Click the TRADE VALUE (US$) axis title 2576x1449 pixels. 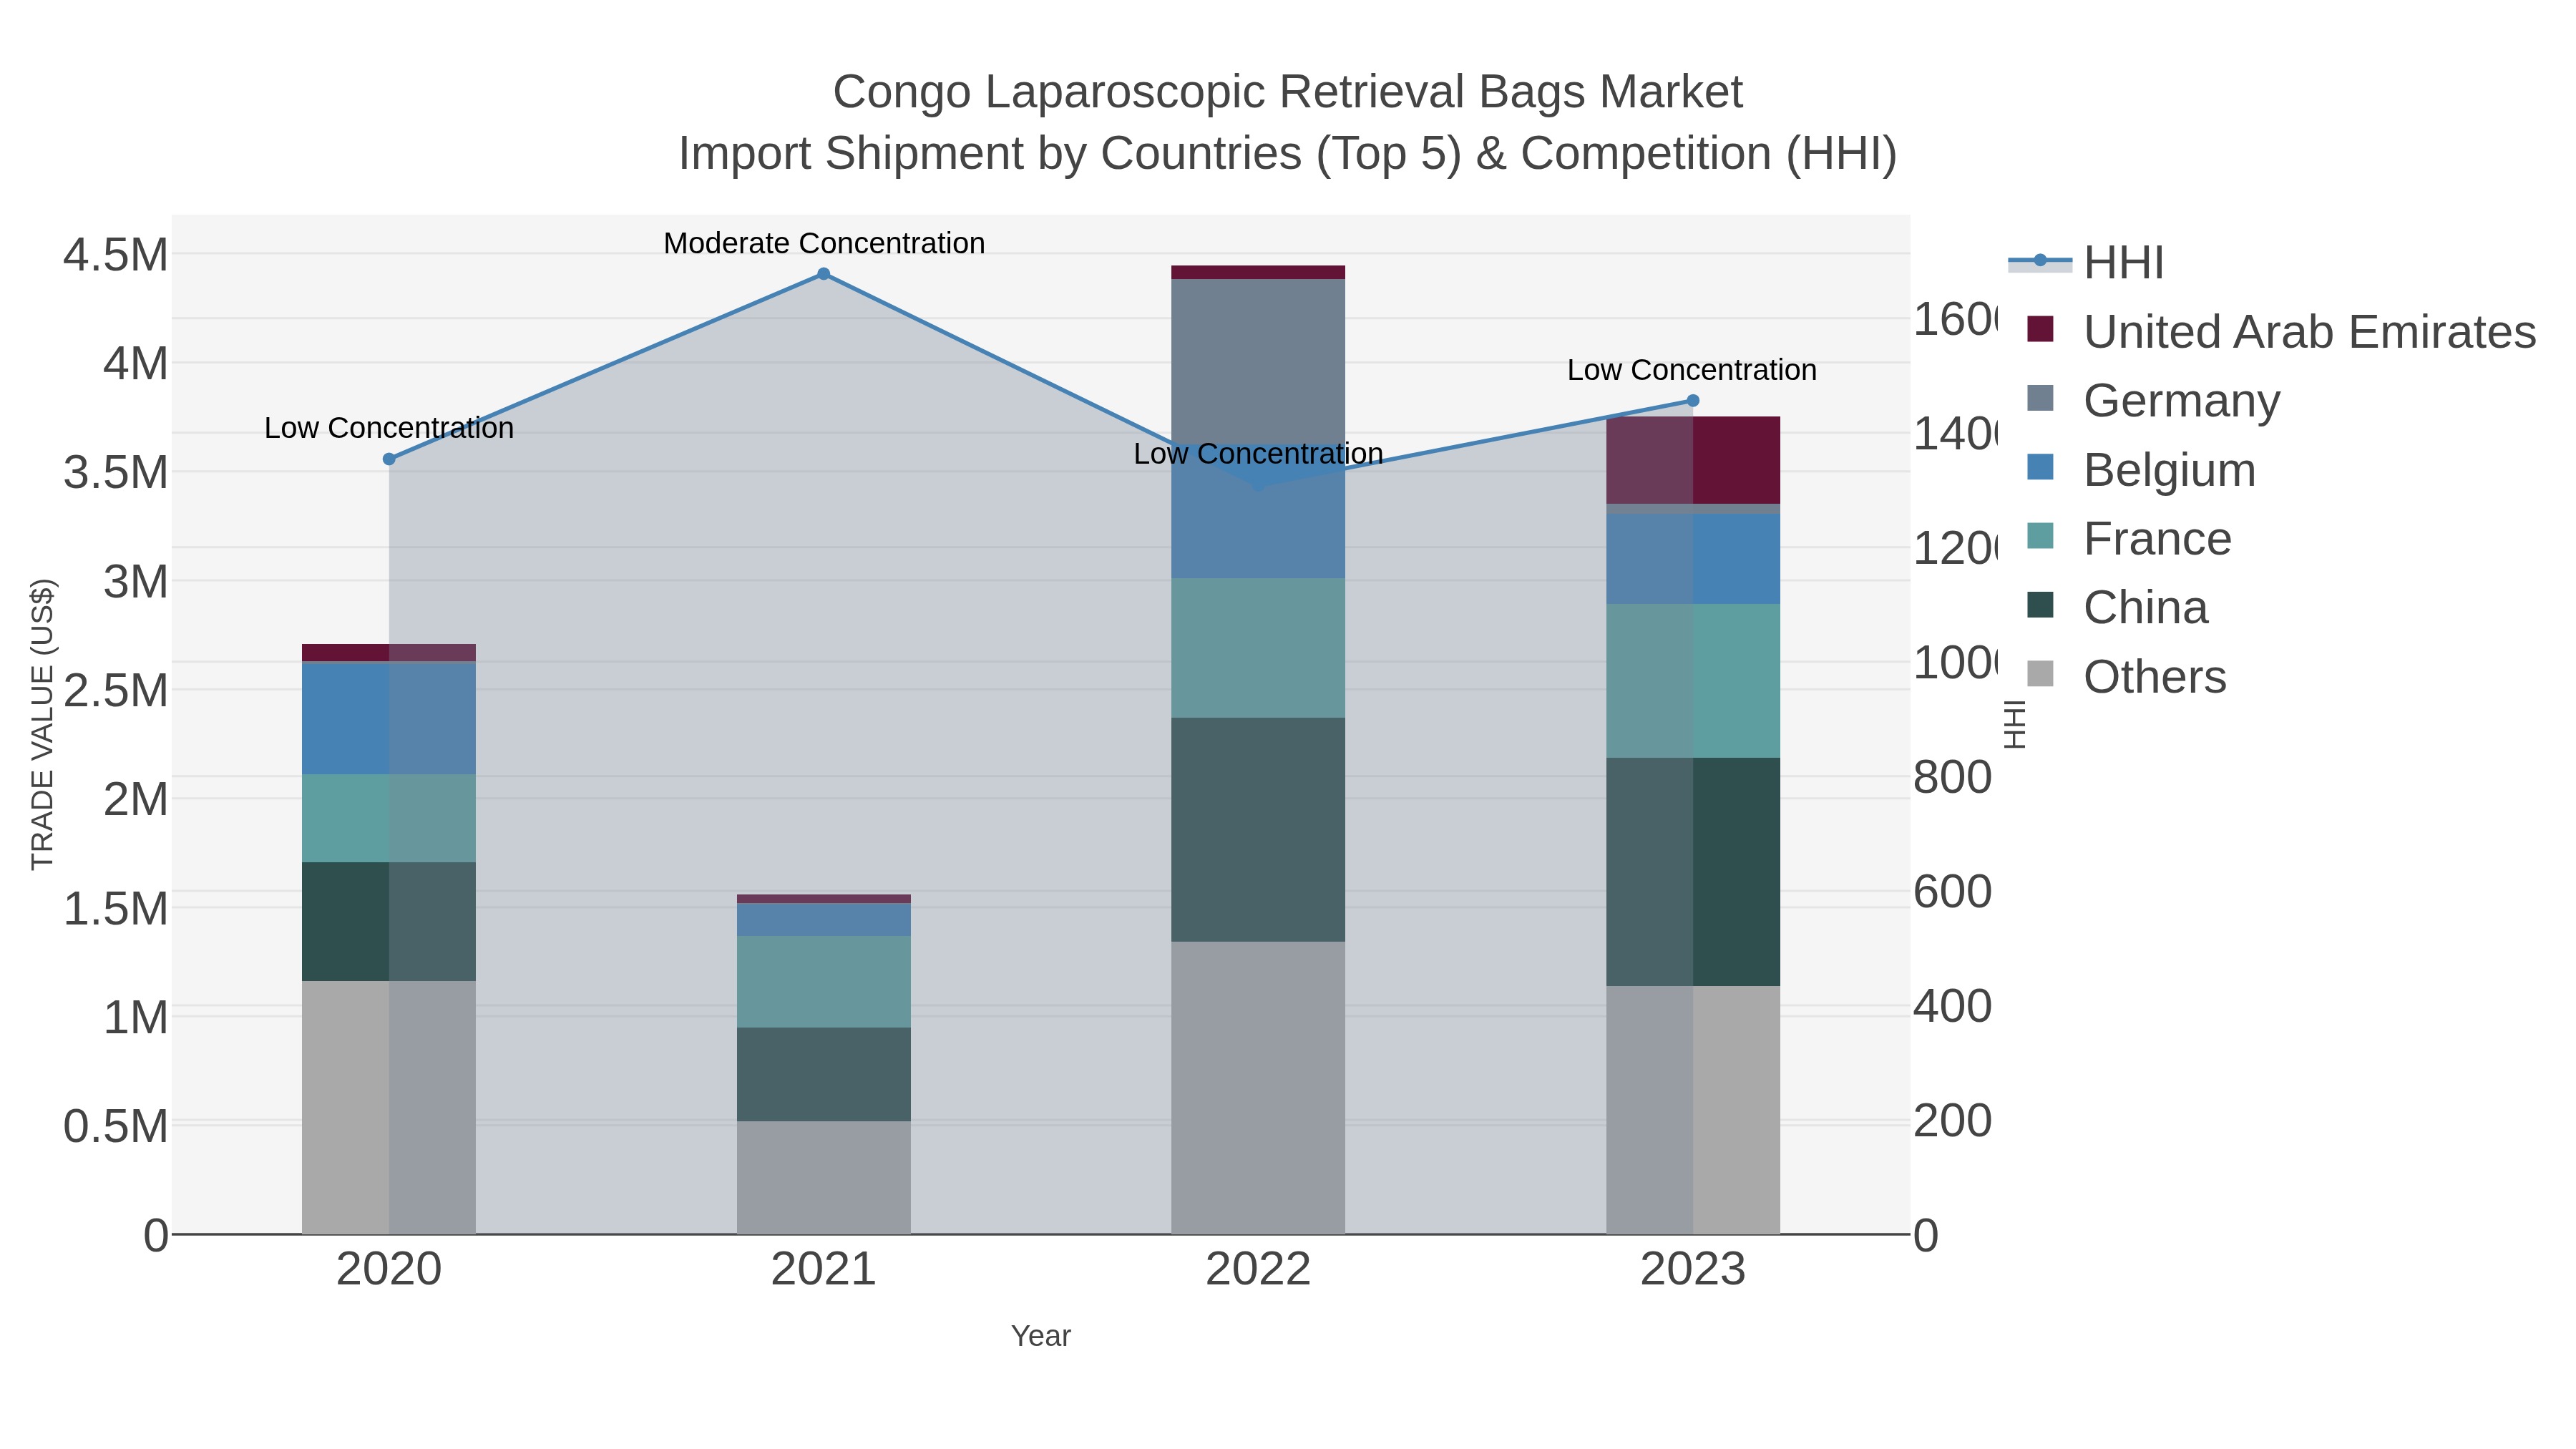point(42,724)
